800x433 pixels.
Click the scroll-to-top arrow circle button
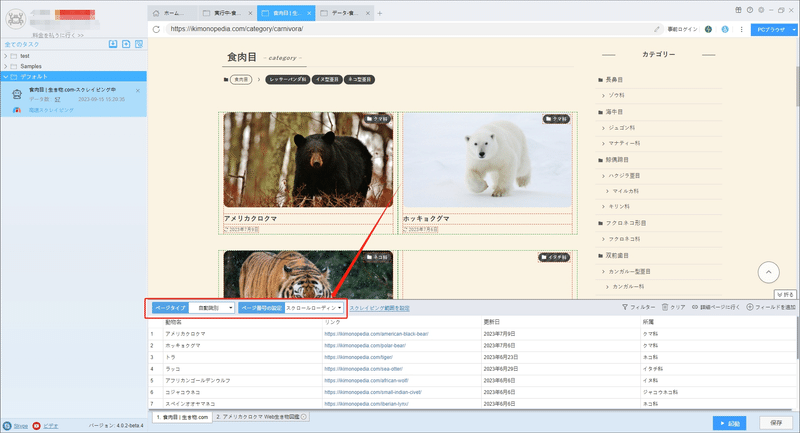point(768,272)
